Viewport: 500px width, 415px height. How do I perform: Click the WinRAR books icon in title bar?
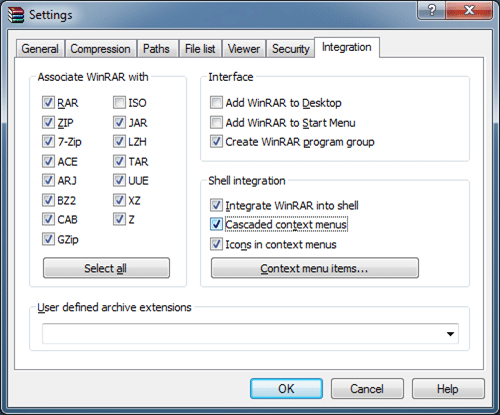[16, 15]
